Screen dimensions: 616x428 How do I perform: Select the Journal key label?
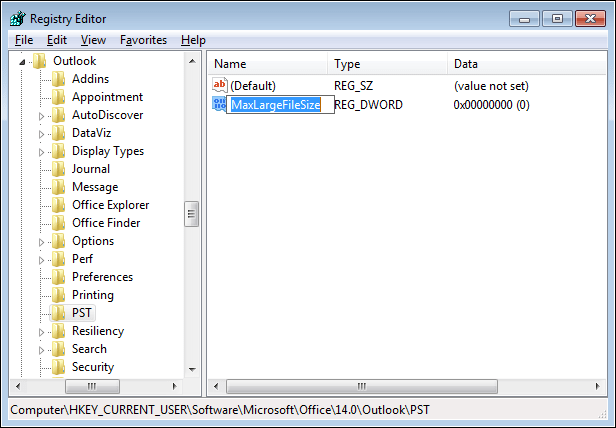coord(91,169)
